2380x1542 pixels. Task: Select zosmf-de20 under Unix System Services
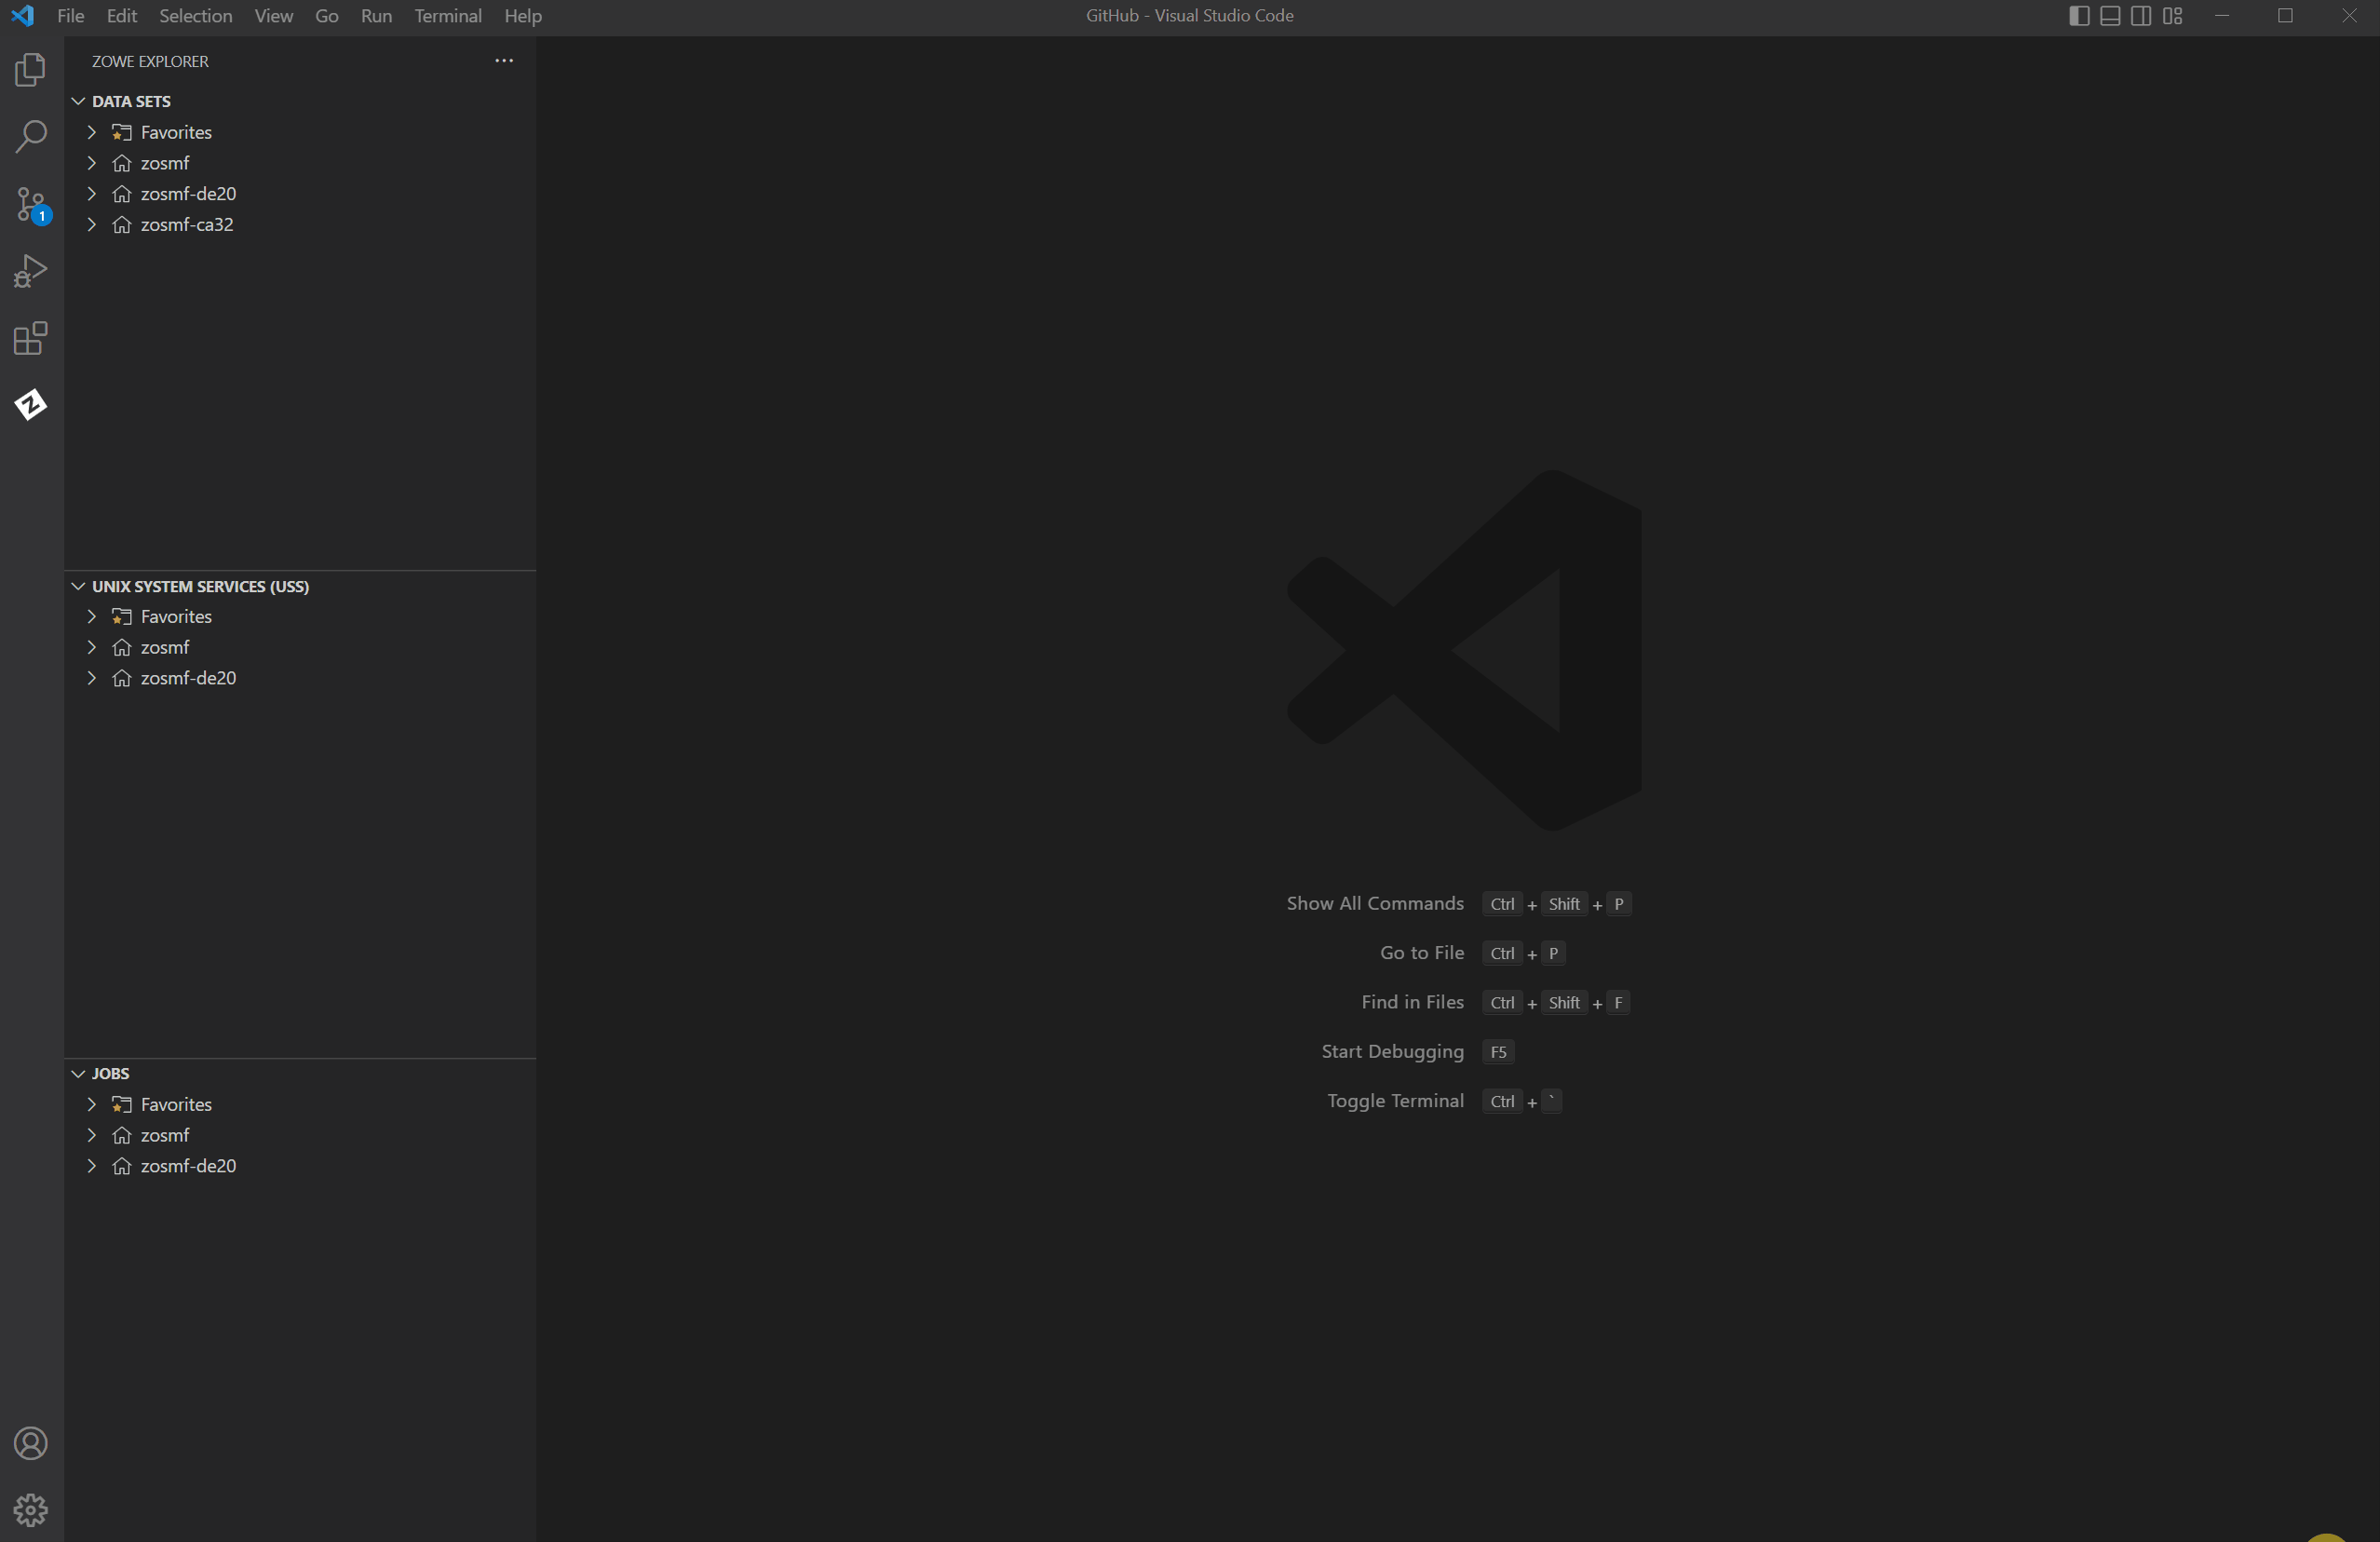pos(188,678)
